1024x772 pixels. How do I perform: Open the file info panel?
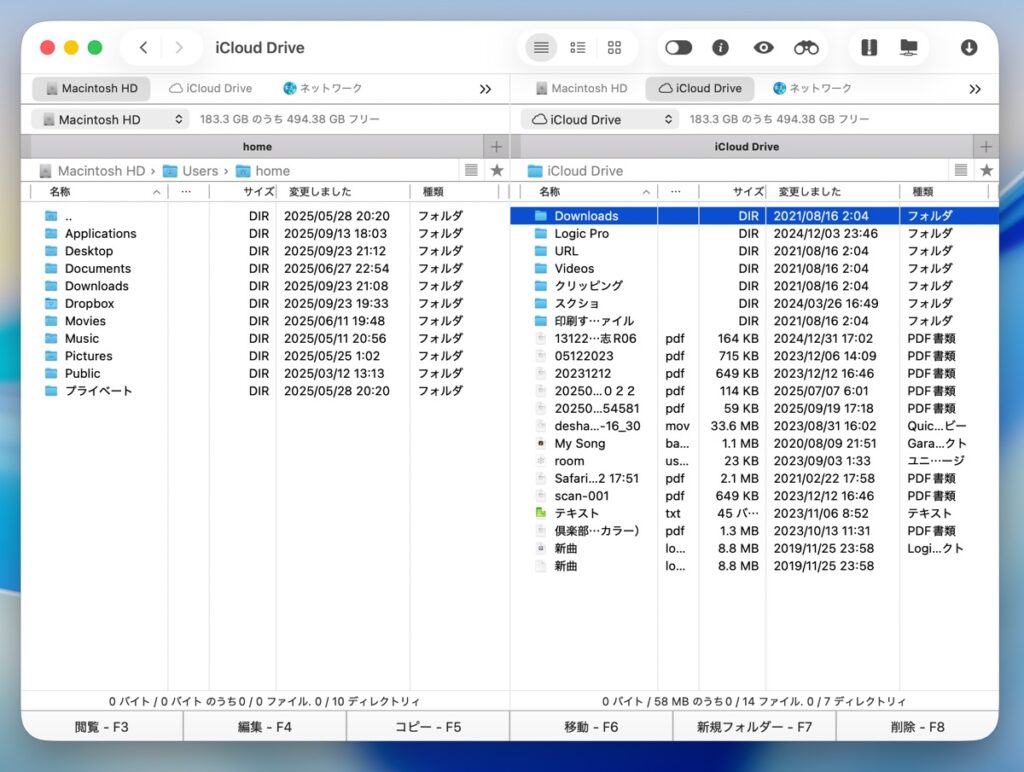(x=720, y=48)
